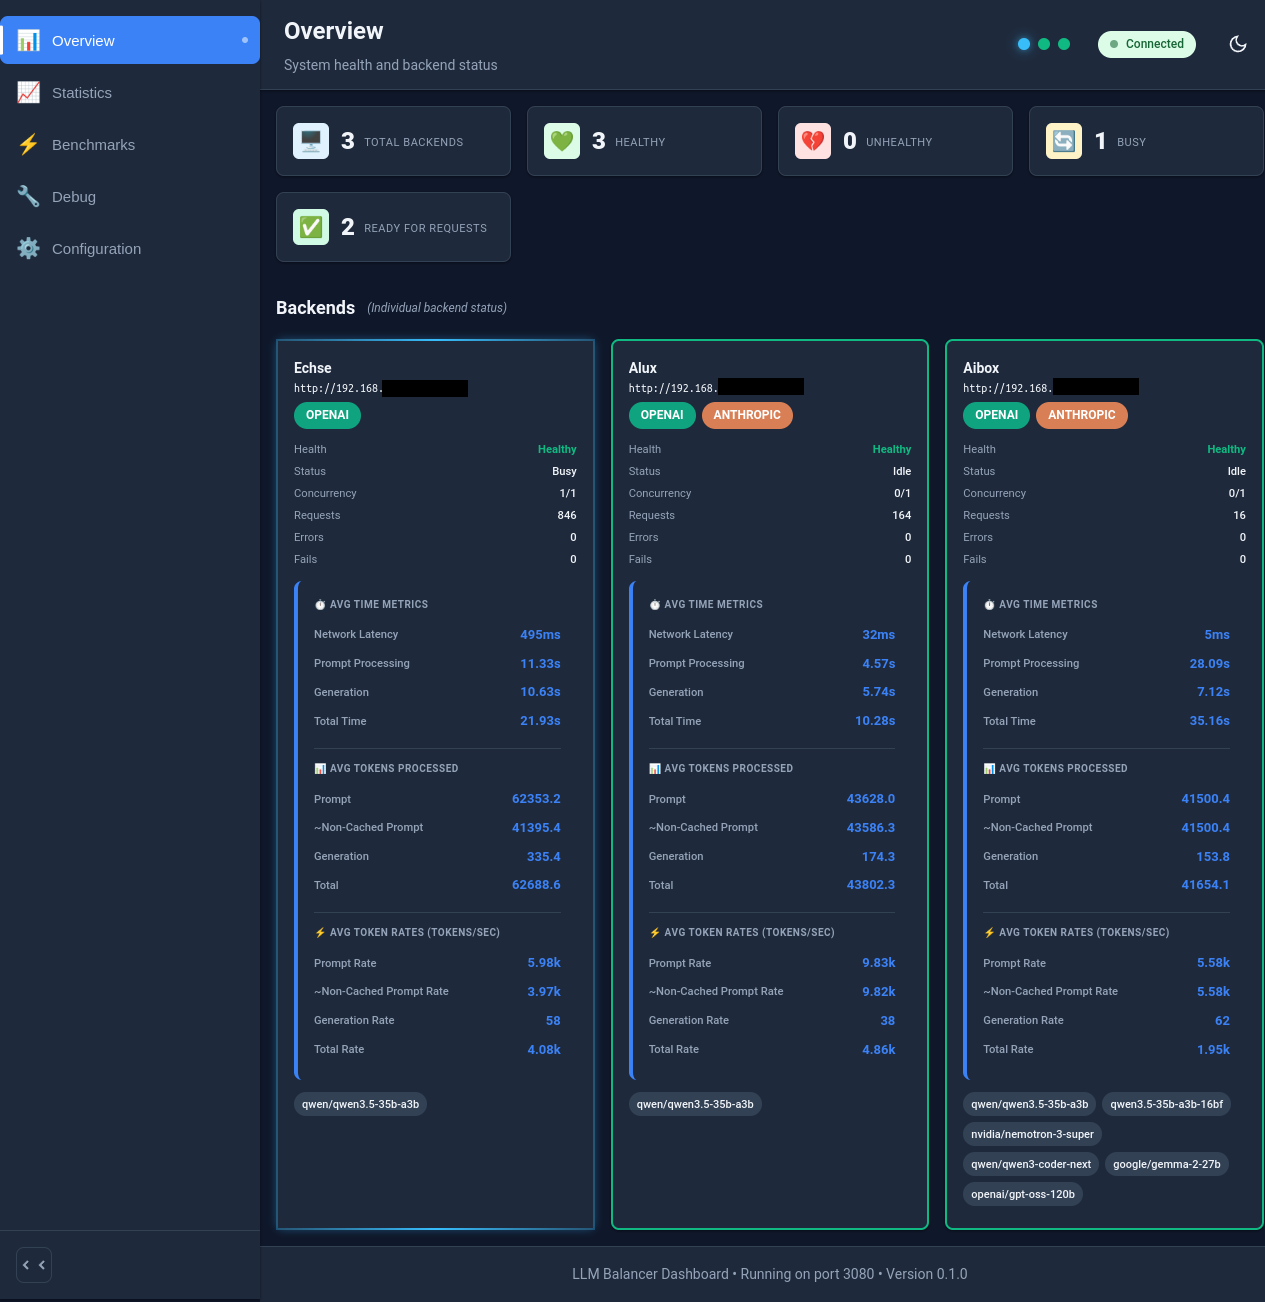This screenshot has height=1302, width=1265.
Task: Open the Debug section
Action: click(130, 196)
